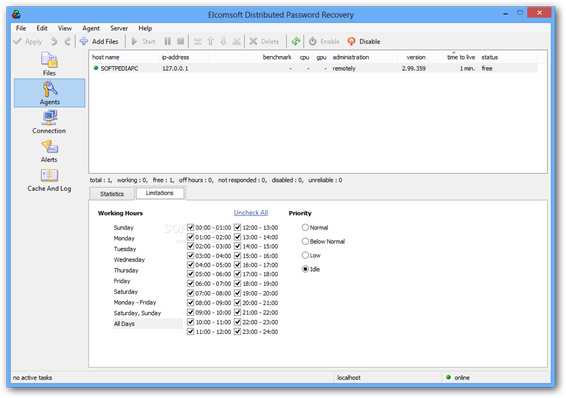Sort by host name column header
The width and height of the screenshot is (566, 398).
tap(124, 57)
